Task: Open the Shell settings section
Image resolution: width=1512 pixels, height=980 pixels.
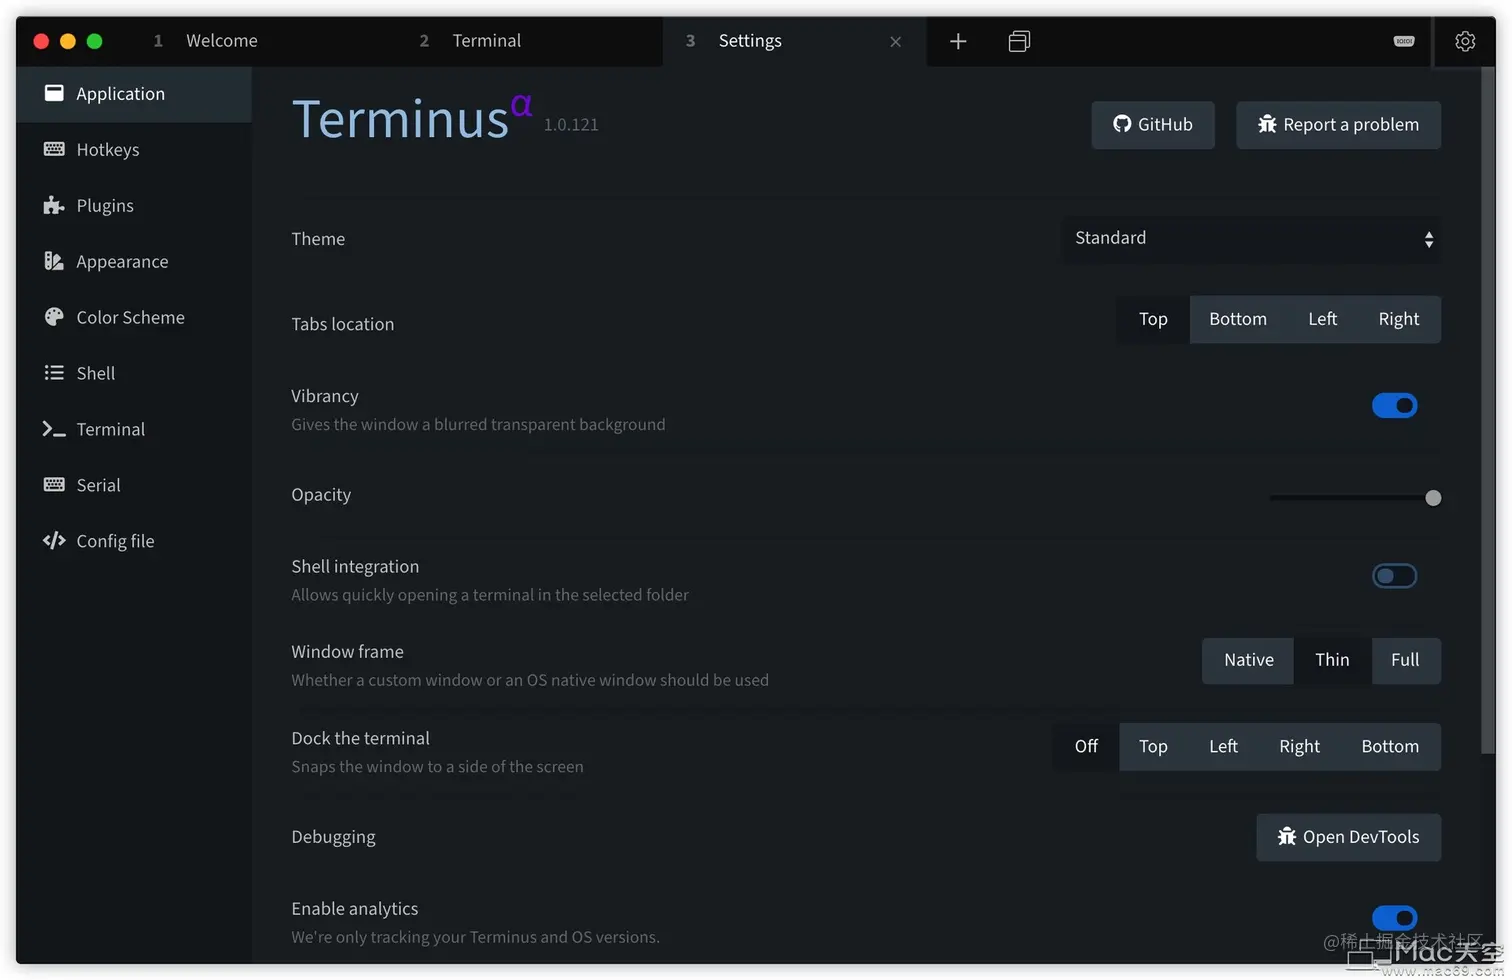Action: (134, 374)
